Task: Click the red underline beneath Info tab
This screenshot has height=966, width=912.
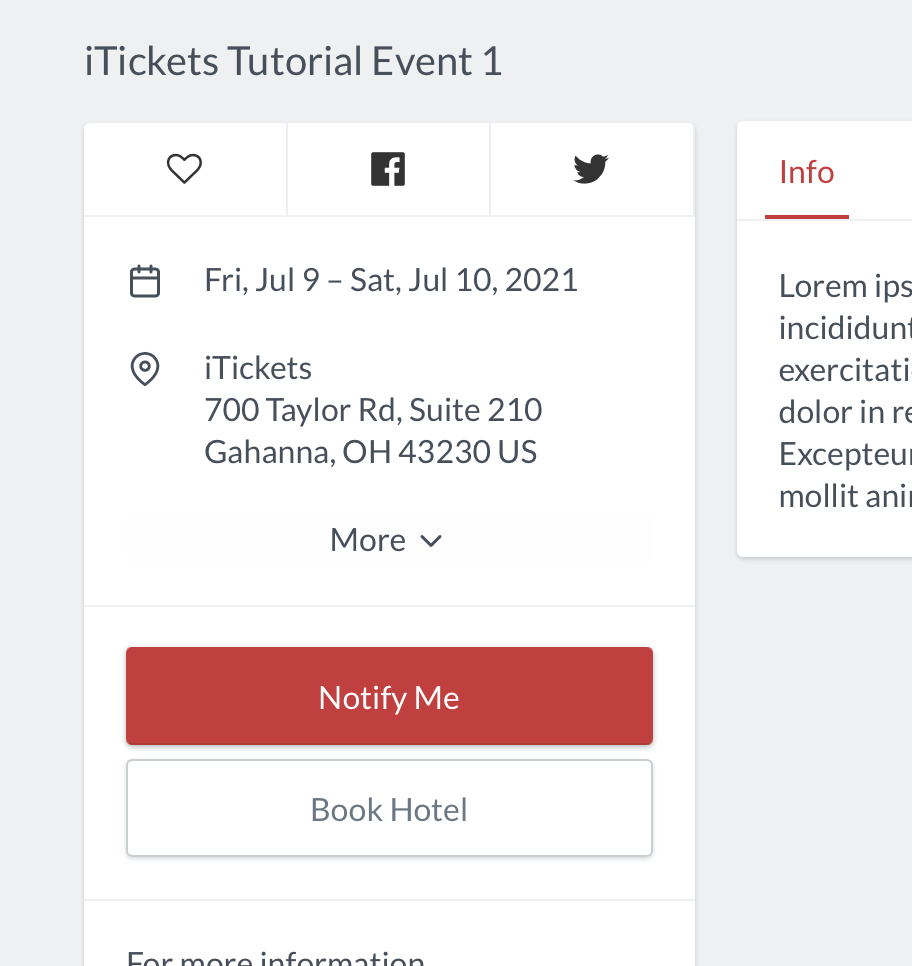Action: (x=807, y=217)
